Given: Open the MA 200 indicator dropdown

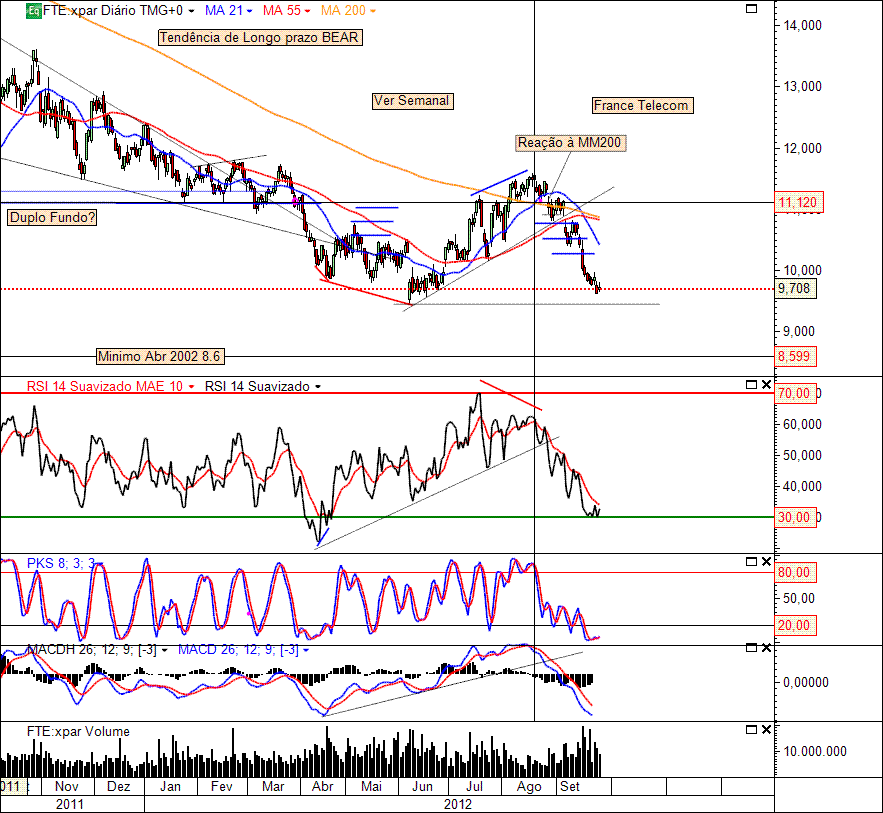Looking at the screenshot, I should (373, 11).
